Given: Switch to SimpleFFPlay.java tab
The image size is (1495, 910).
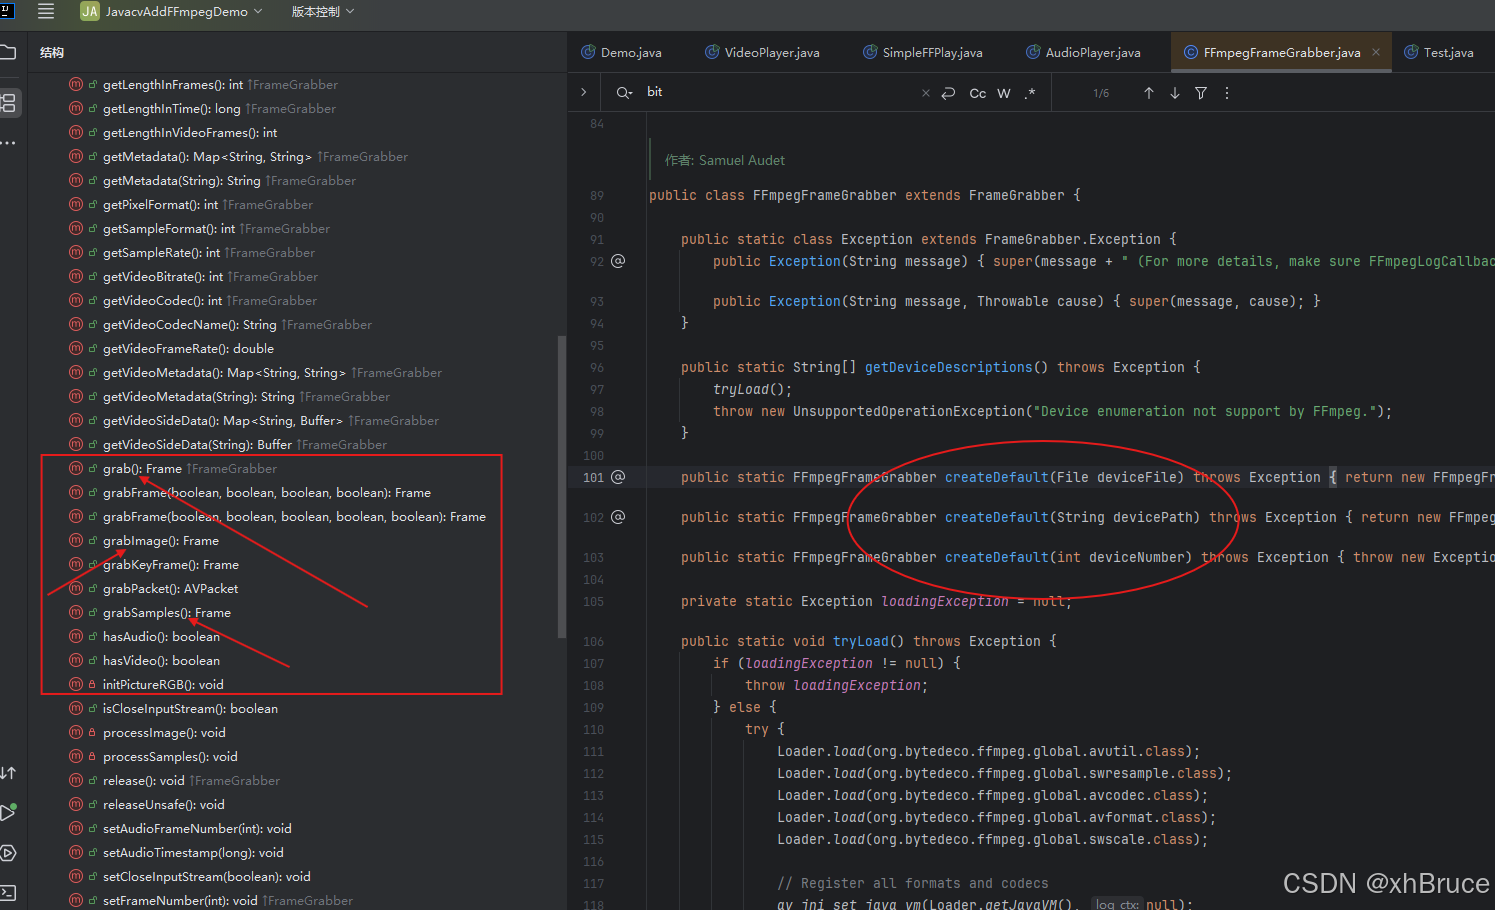Looking at the screenshot, I should click(x=923, y=52).
